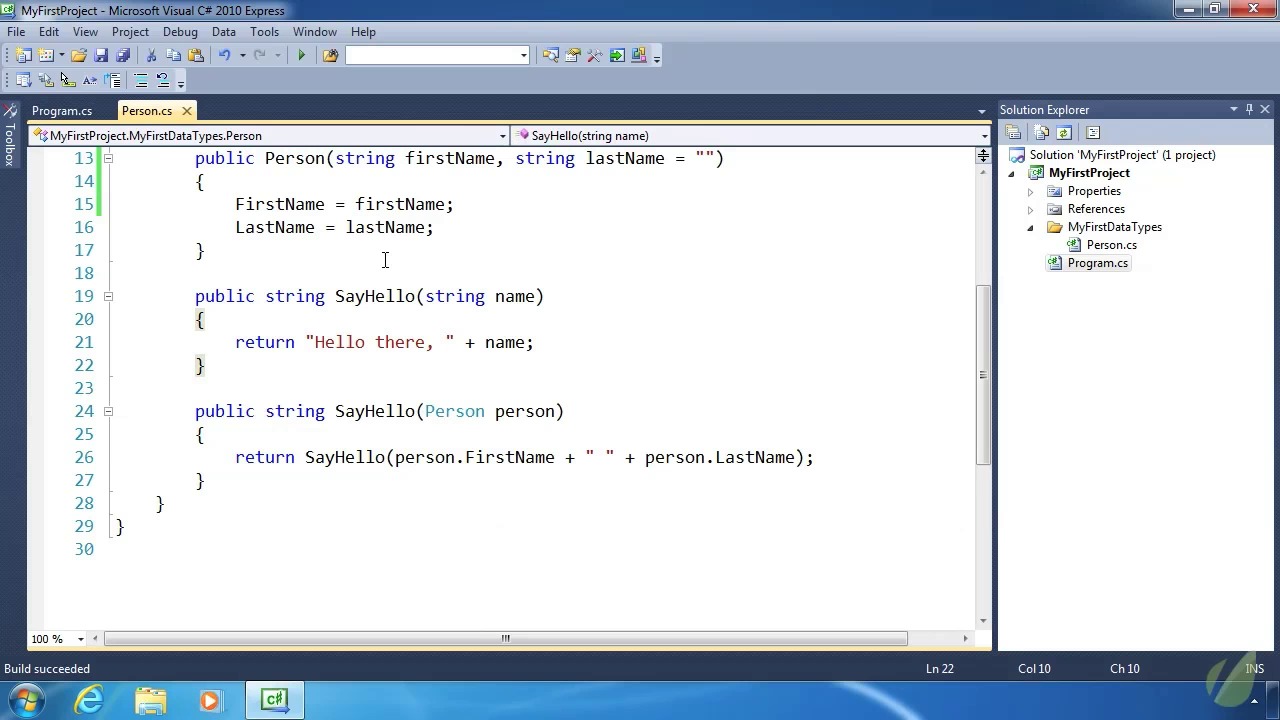
Task: Comment out the selected lines icon
Action: 141,81
